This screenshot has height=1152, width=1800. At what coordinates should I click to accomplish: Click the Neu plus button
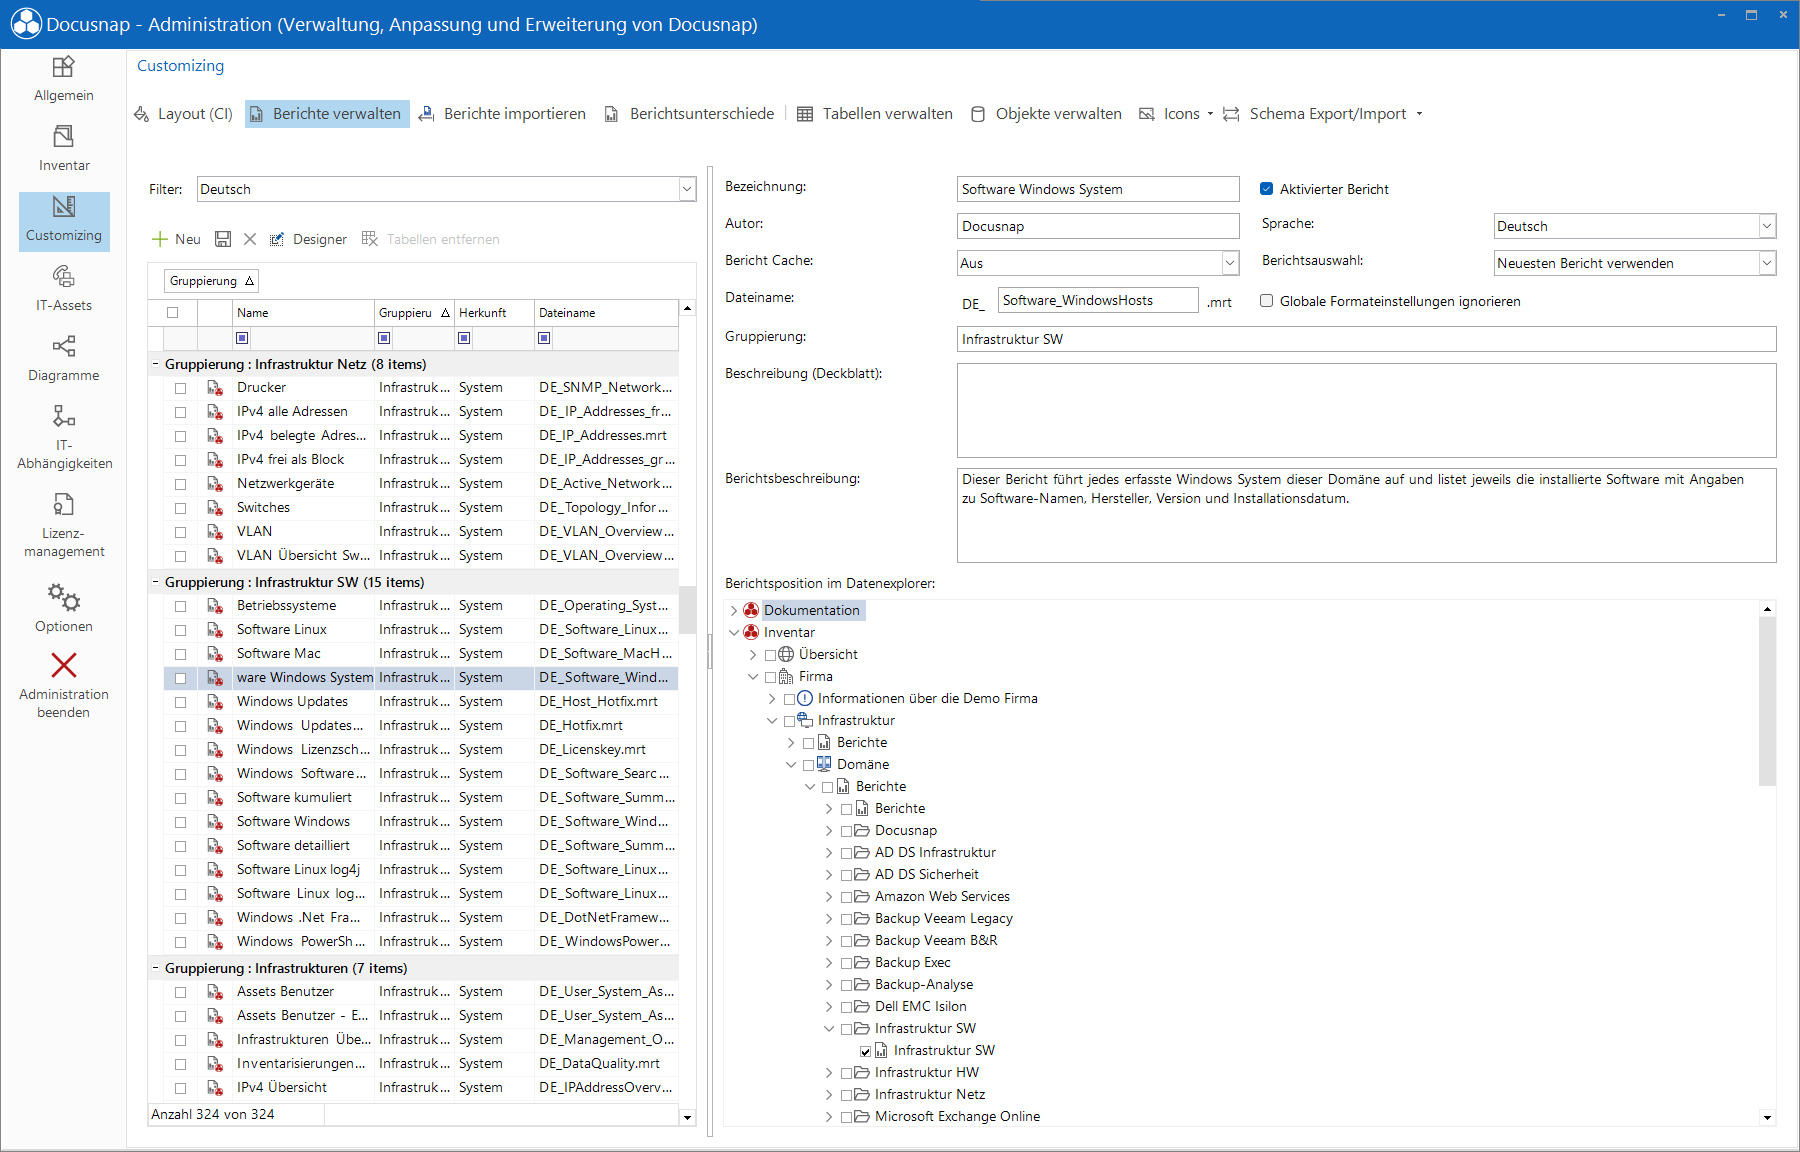176,239
